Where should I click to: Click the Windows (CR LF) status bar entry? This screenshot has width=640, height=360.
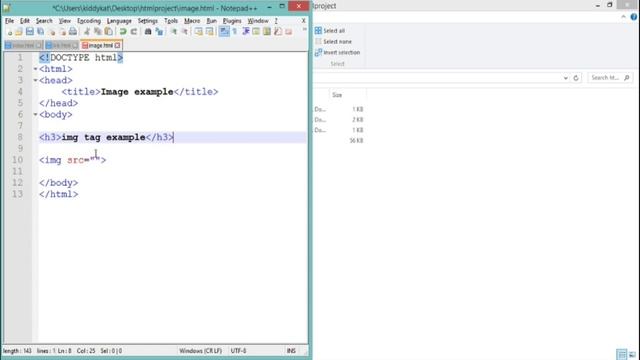pos(200,351)
